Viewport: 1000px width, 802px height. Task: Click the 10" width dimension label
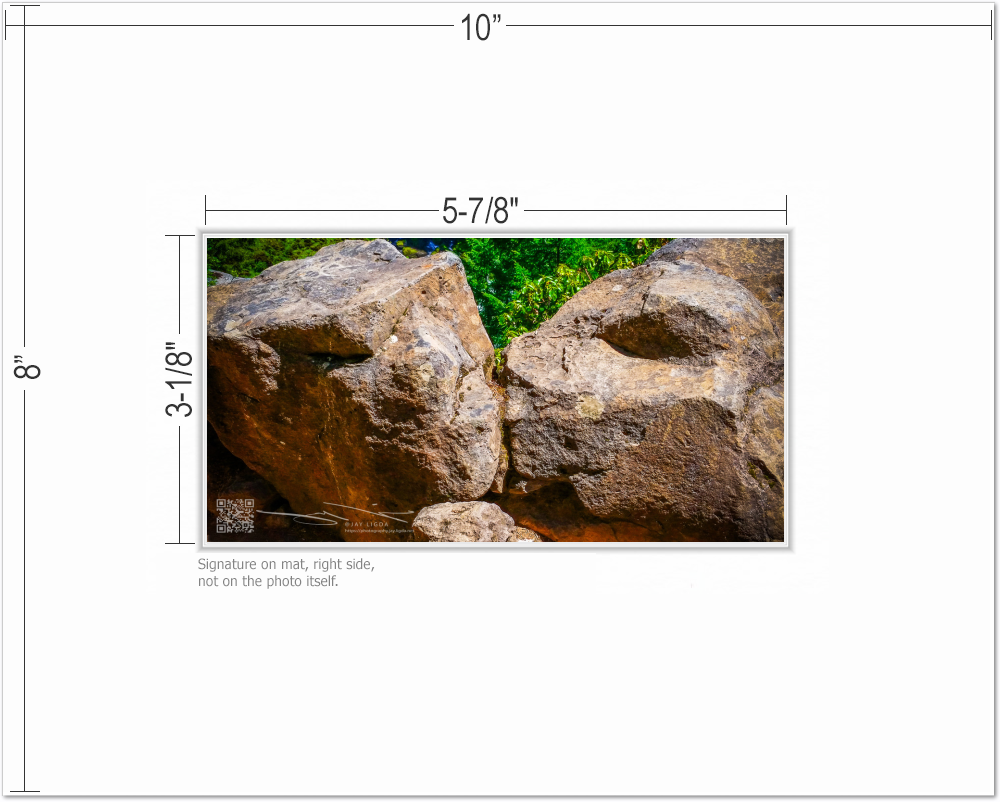pos(481,28)
